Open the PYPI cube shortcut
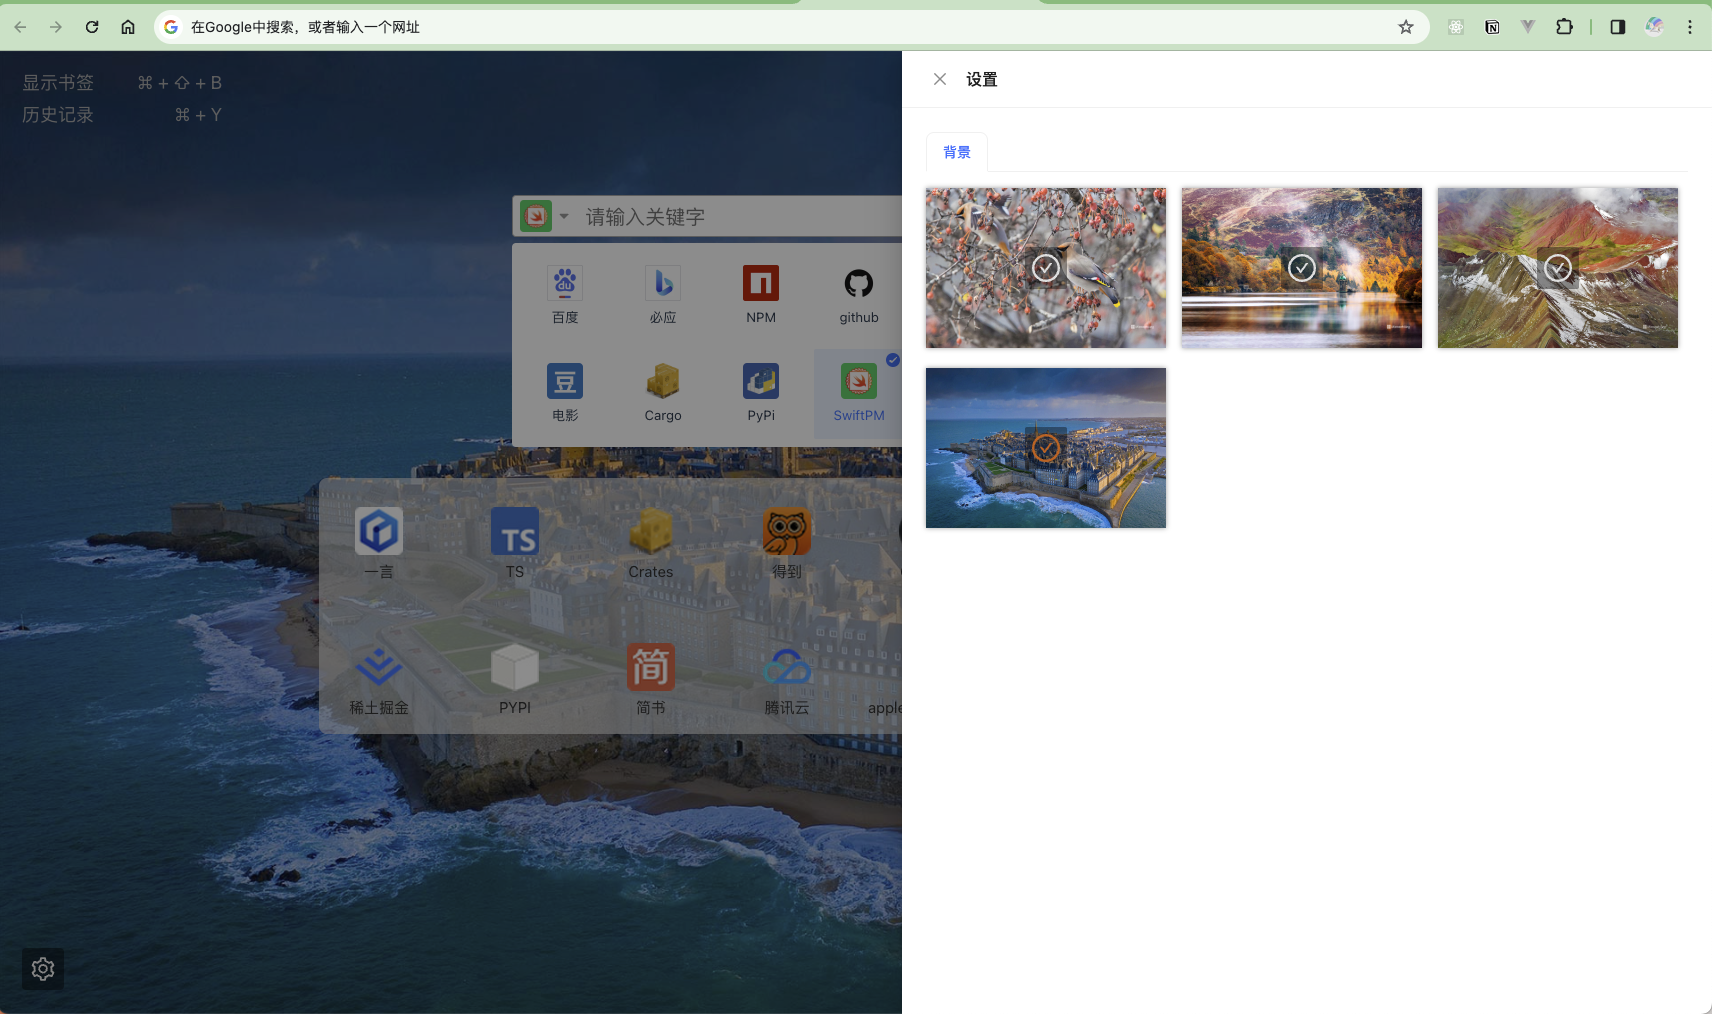 click(x=515, y=679)
